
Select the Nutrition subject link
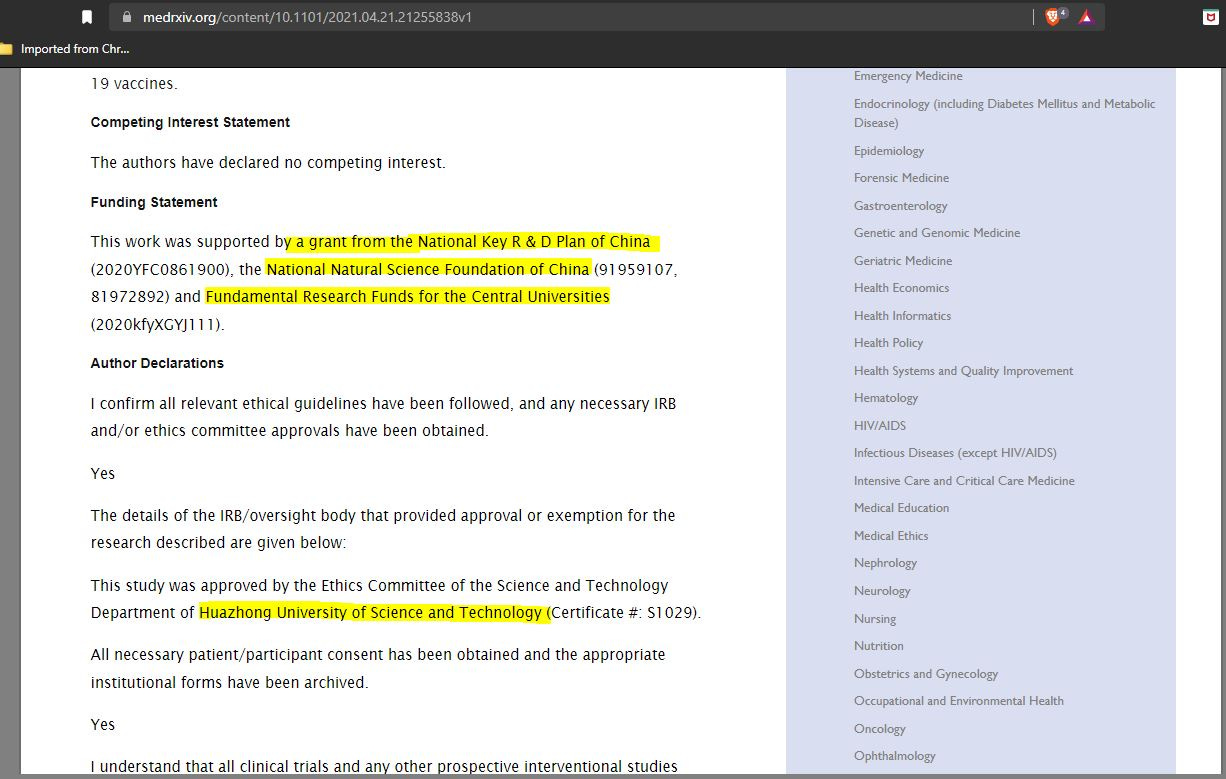878,646
